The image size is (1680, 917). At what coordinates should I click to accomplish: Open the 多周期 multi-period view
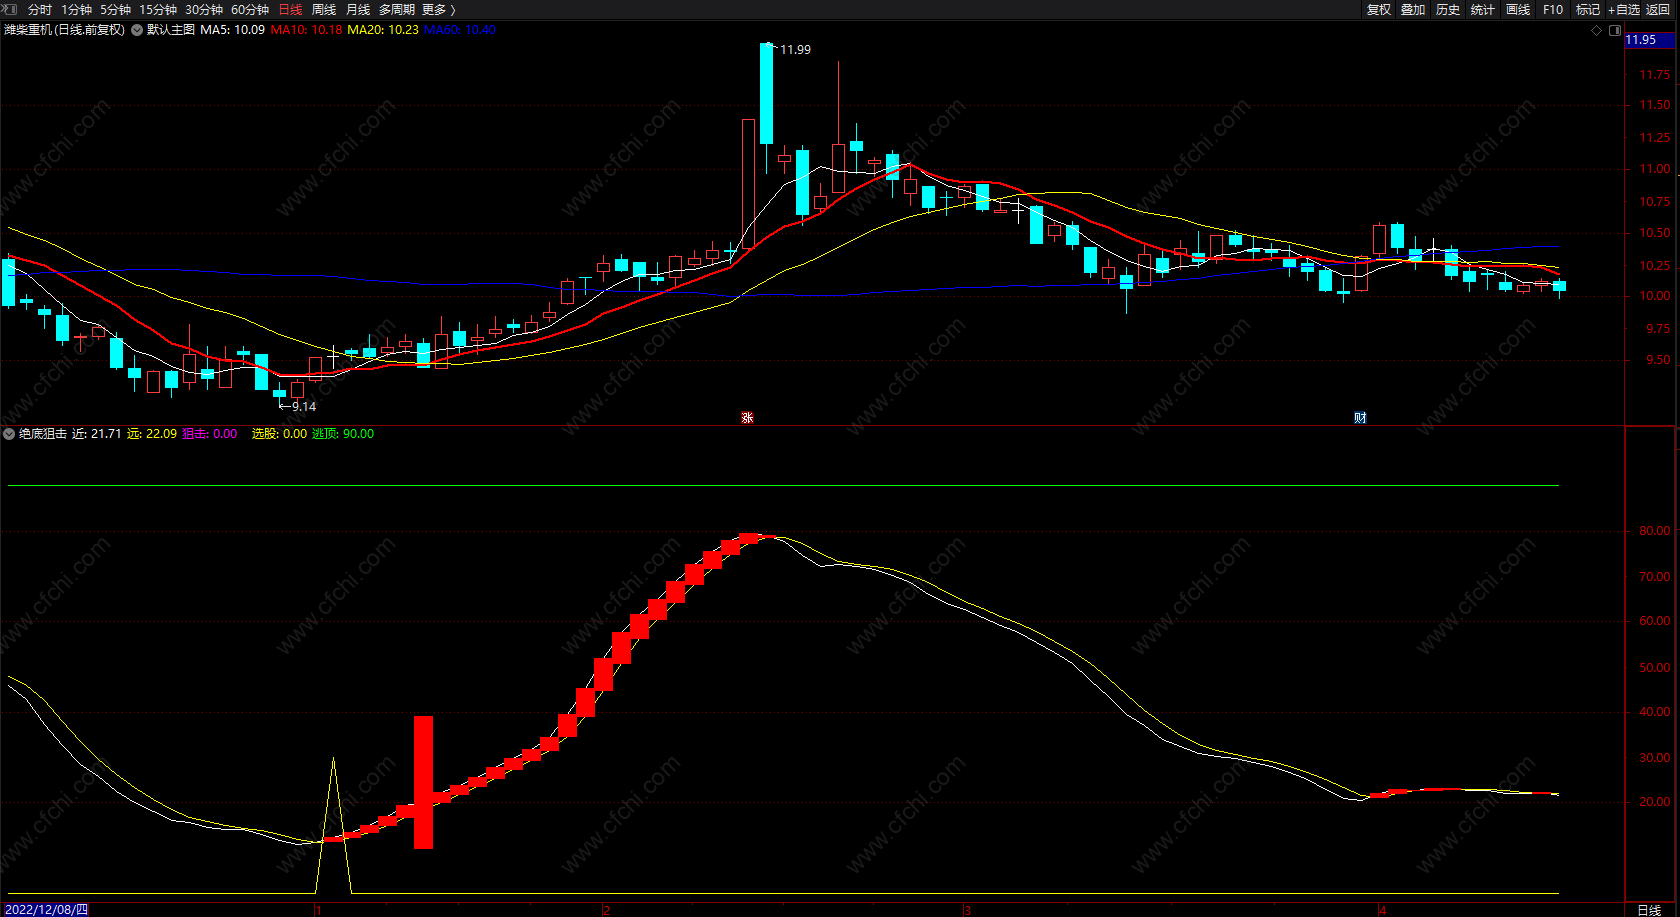pyautogui.click(x=396, y=9)
